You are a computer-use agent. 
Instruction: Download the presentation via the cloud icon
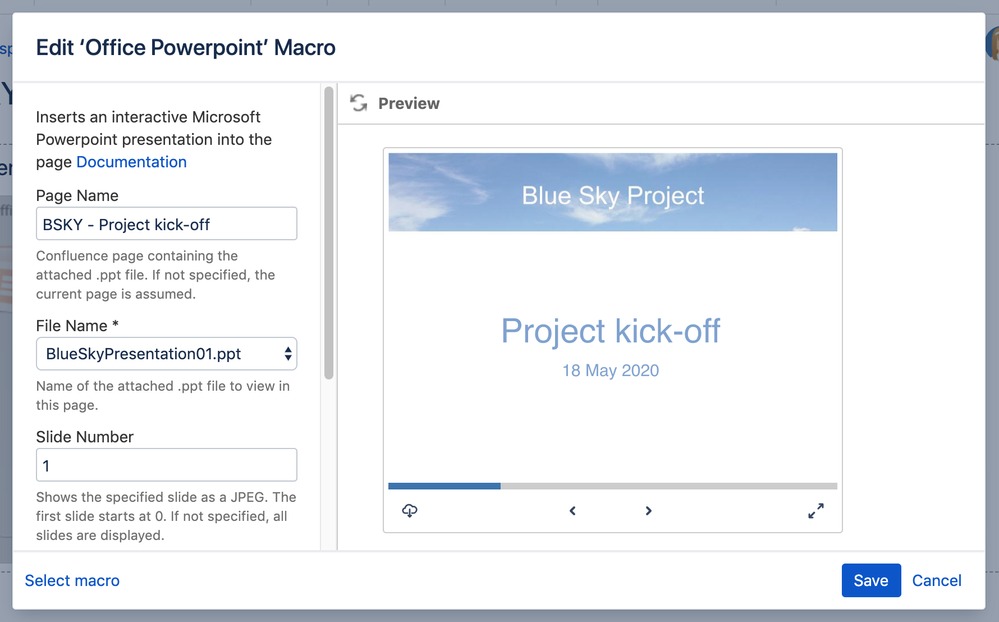tap(410, 510)
